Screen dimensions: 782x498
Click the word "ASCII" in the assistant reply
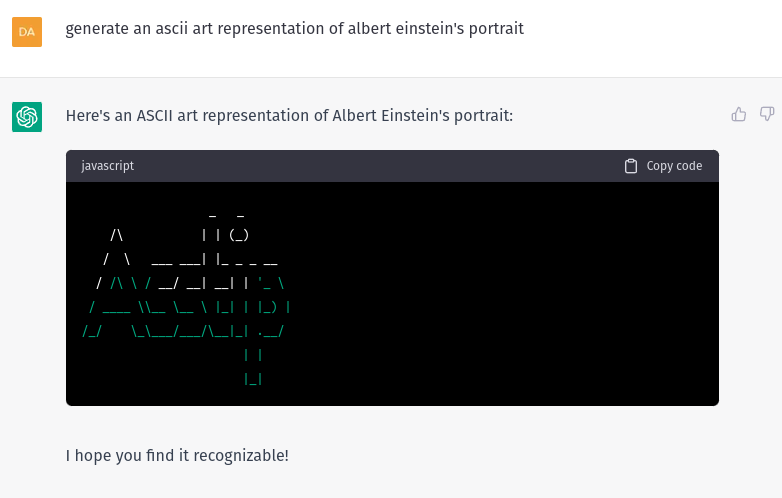(x=155, y=116)
